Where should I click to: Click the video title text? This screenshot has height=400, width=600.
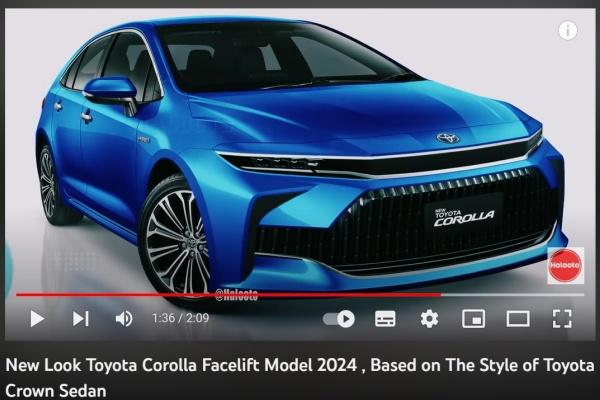click(x=300, y=378)
